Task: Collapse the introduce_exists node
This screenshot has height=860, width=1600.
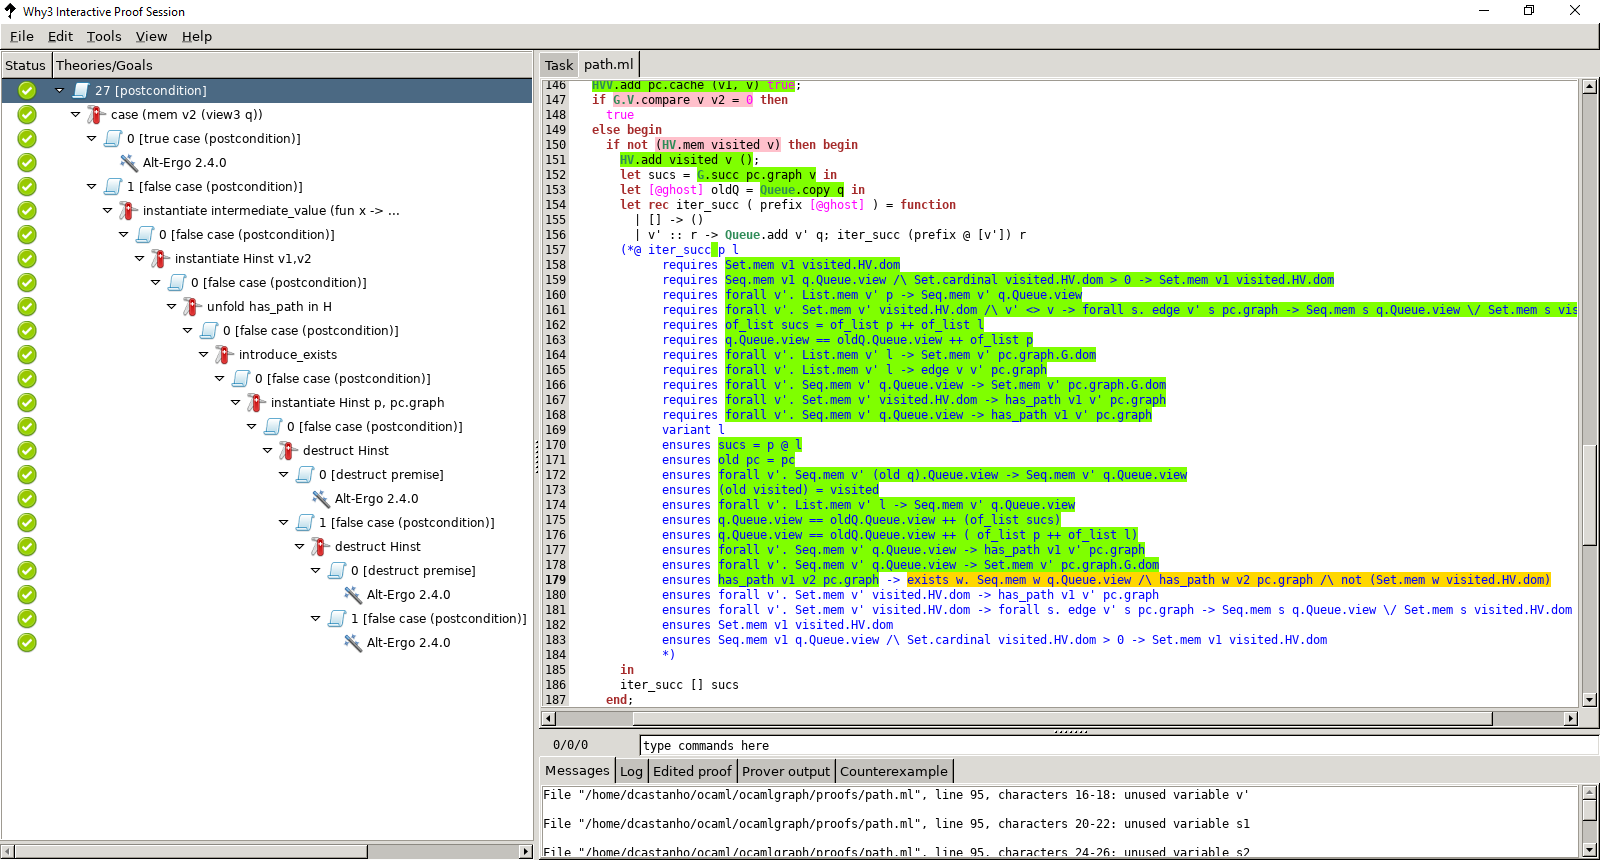Action: click(203, 354)
